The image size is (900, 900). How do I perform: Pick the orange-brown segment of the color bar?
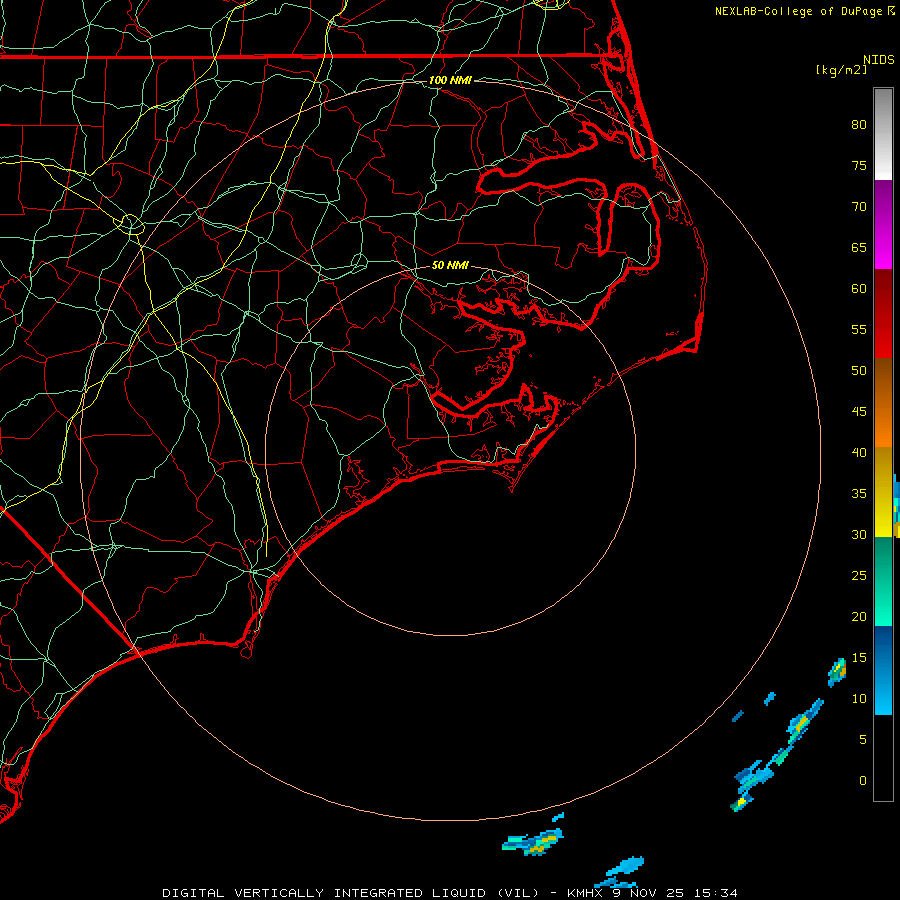coord(883,402)
